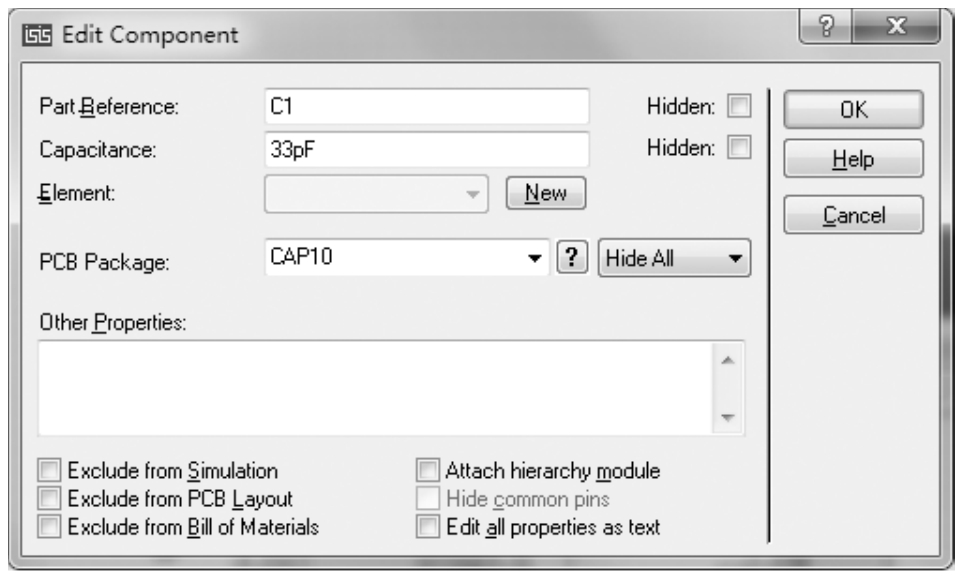Toggle Hidden checkbox for Capacitance

[739, 150]
